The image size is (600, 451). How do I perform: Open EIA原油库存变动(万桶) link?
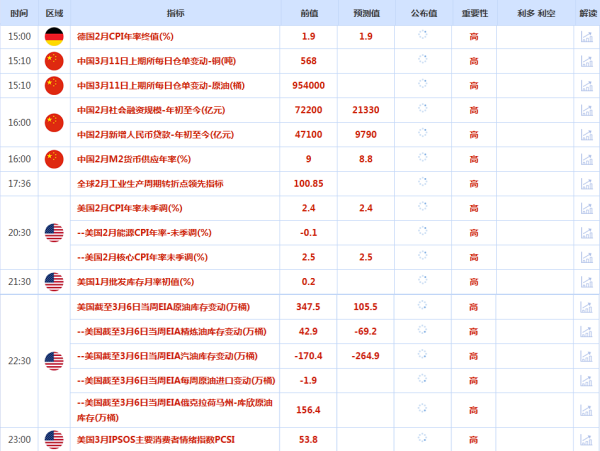point(163,307)
